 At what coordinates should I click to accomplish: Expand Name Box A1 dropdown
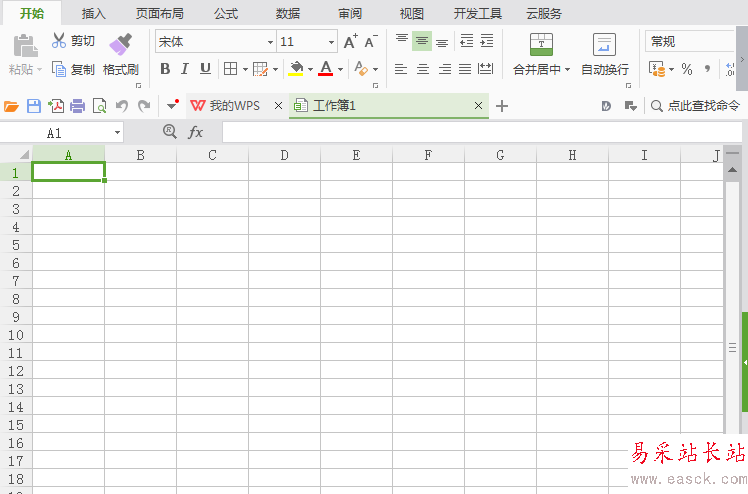pos(117,133)
